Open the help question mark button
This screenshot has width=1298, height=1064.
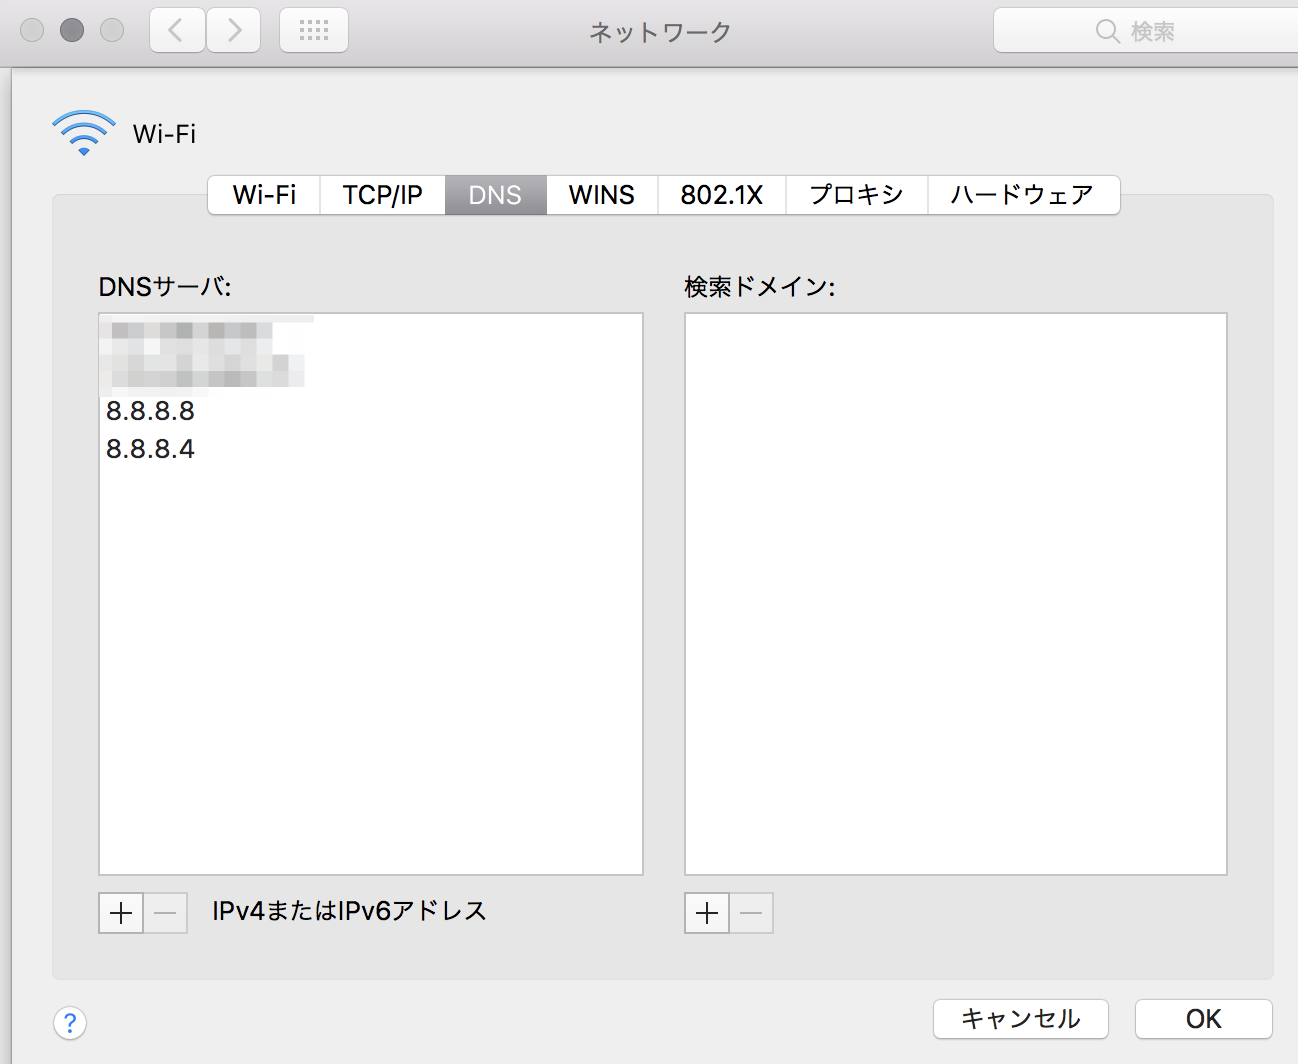tap(70, 1023)
